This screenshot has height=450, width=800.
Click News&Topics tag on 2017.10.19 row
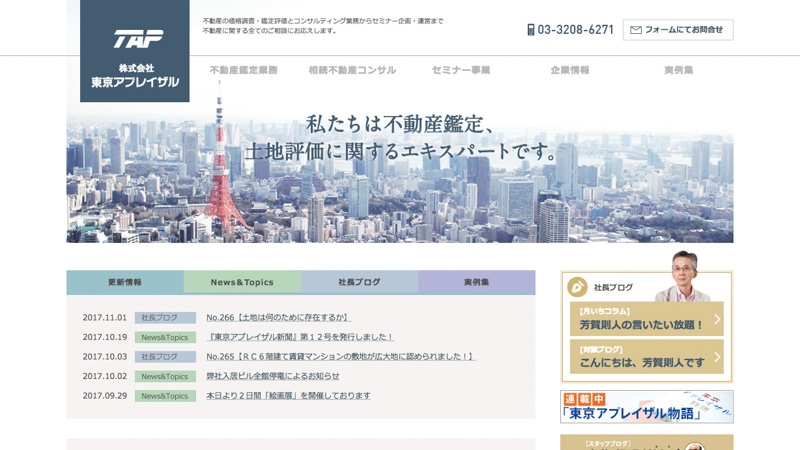click(165, 337)
